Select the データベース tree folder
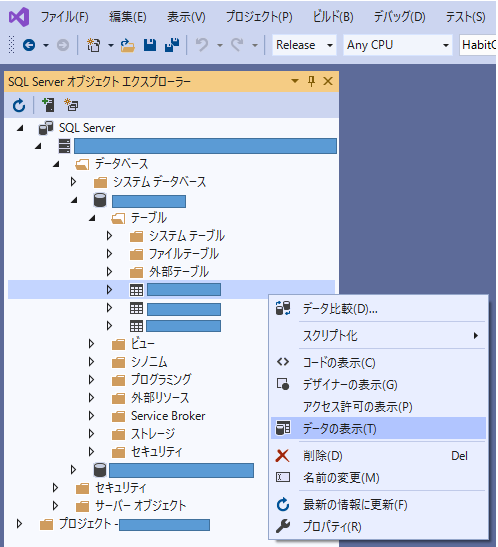Screen dimensions: 498x547 coord(121,164)
